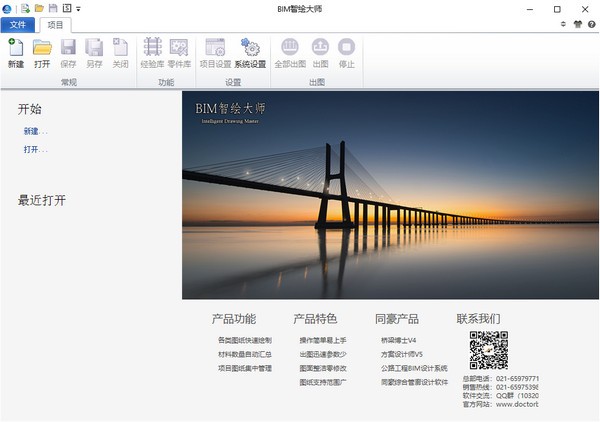
Task: Click the QR code image under 联系我们
Action: click(489, 351)
